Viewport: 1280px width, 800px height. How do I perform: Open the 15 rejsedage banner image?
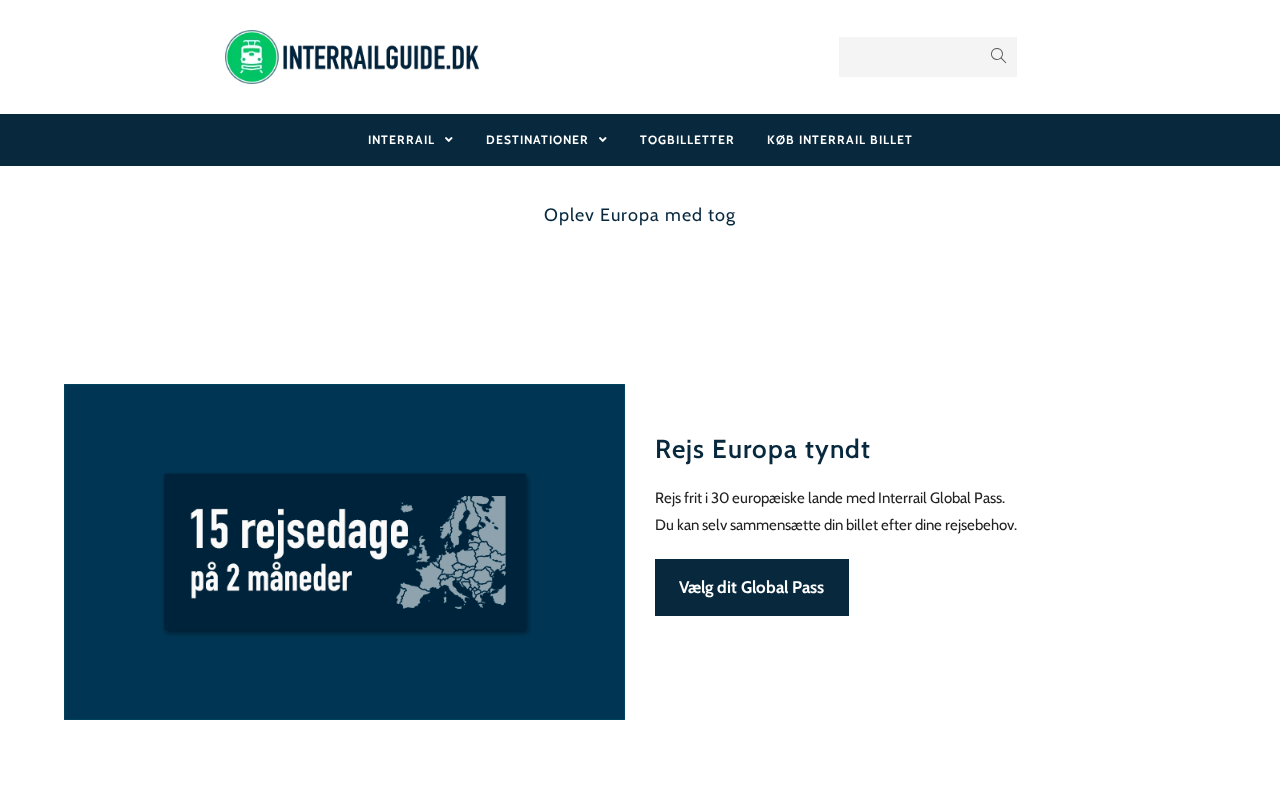click(344, 552)
